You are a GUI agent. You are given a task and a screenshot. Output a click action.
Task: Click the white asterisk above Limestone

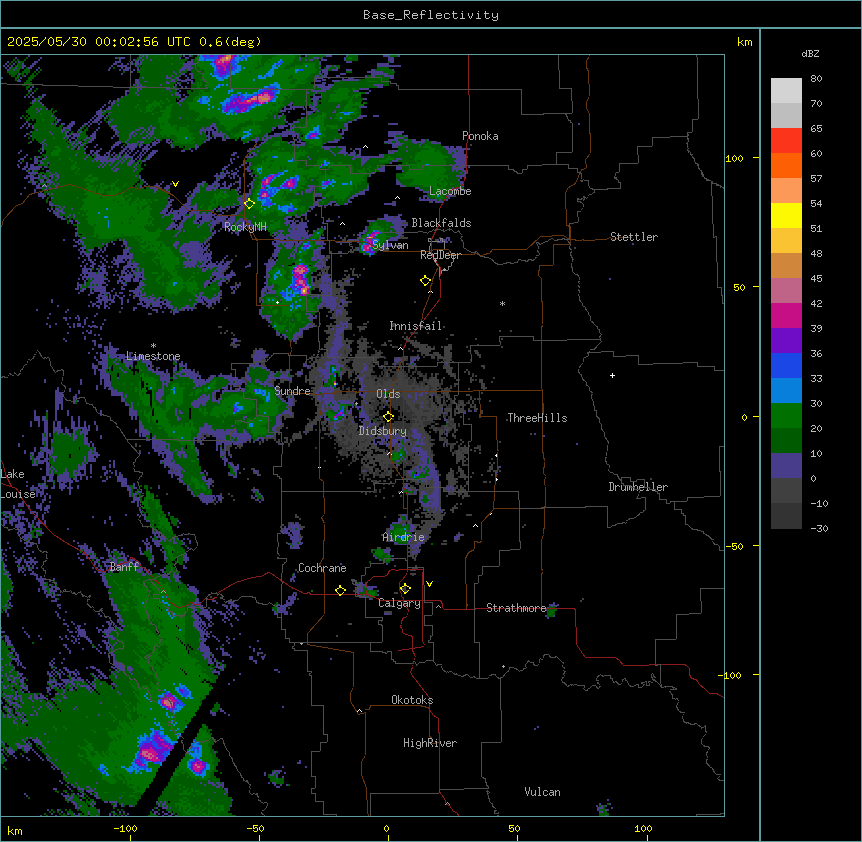[x=153, y=346]
